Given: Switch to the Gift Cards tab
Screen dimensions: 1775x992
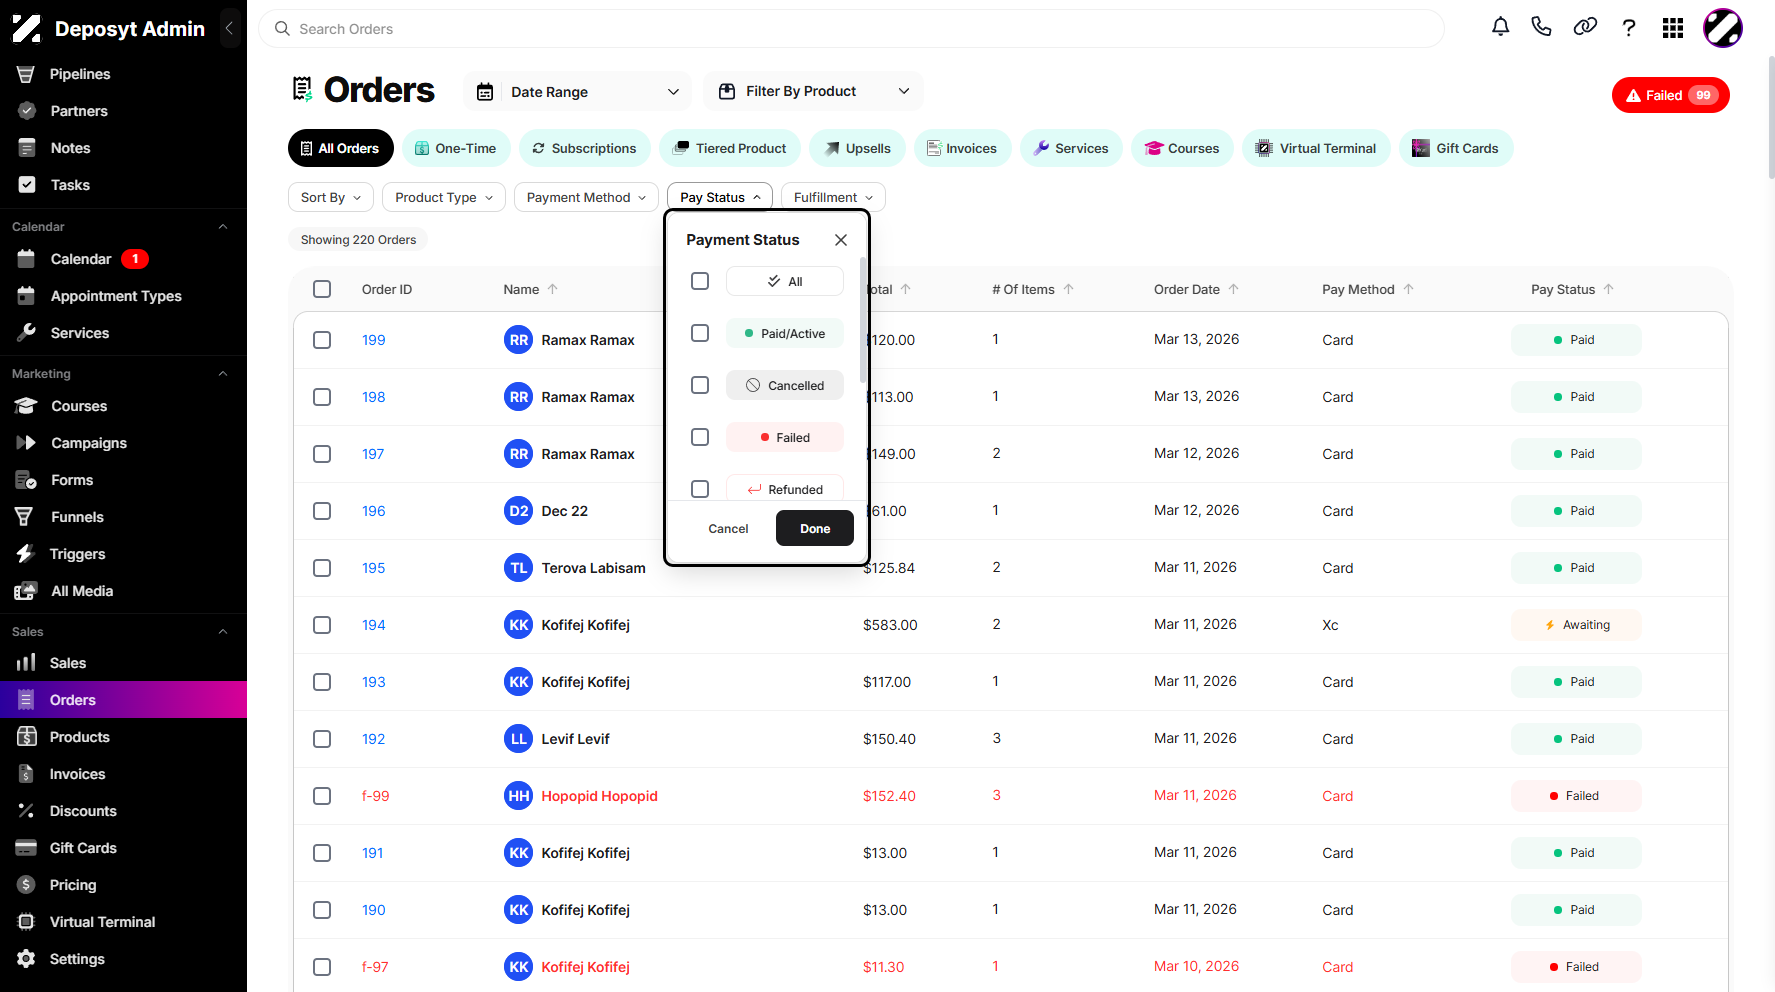Looking at the screenshot, I should point(1456,148).
